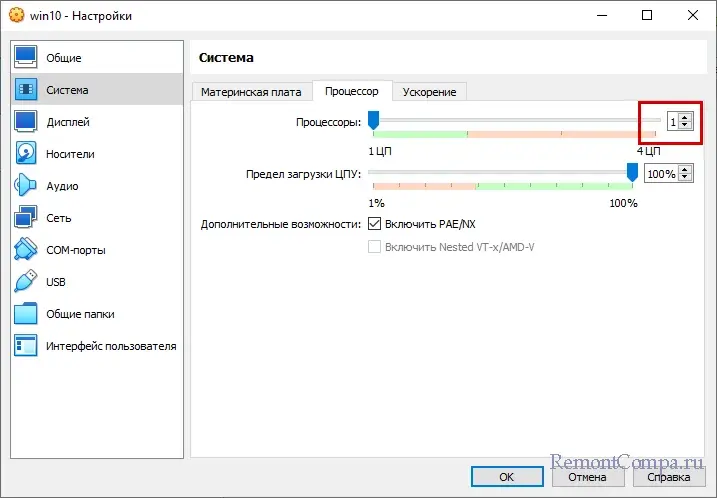
Task: Select the Дисплей monitor icon
Action: pos(26,122)
